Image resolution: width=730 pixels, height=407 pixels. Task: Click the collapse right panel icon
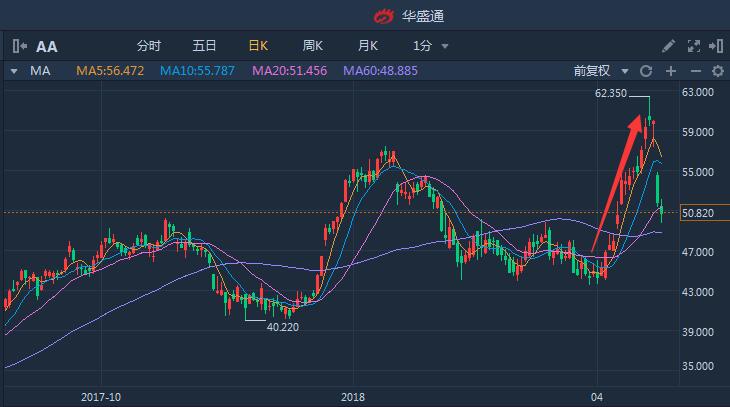tap(717, 46)
